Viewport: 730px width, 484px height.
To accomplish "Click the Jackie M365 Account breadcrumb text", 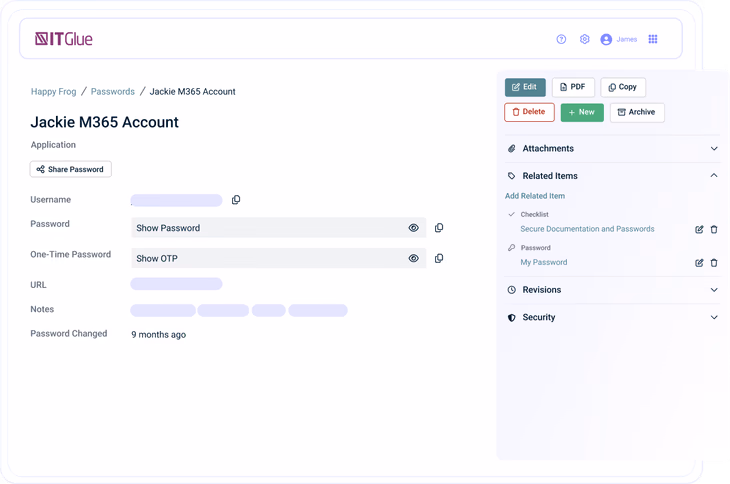I will (192, 92).
